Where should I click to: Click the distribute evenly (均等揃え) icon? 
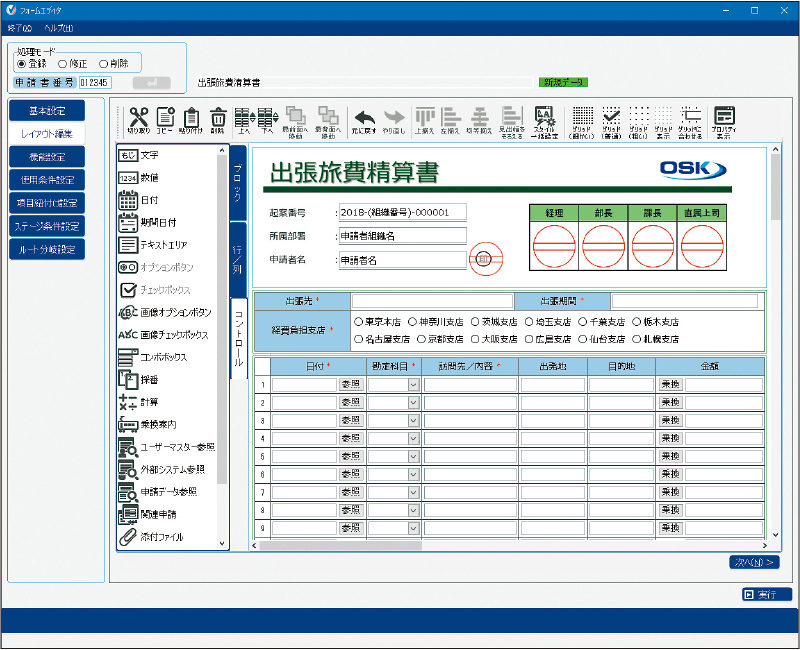tap(479, 120)
